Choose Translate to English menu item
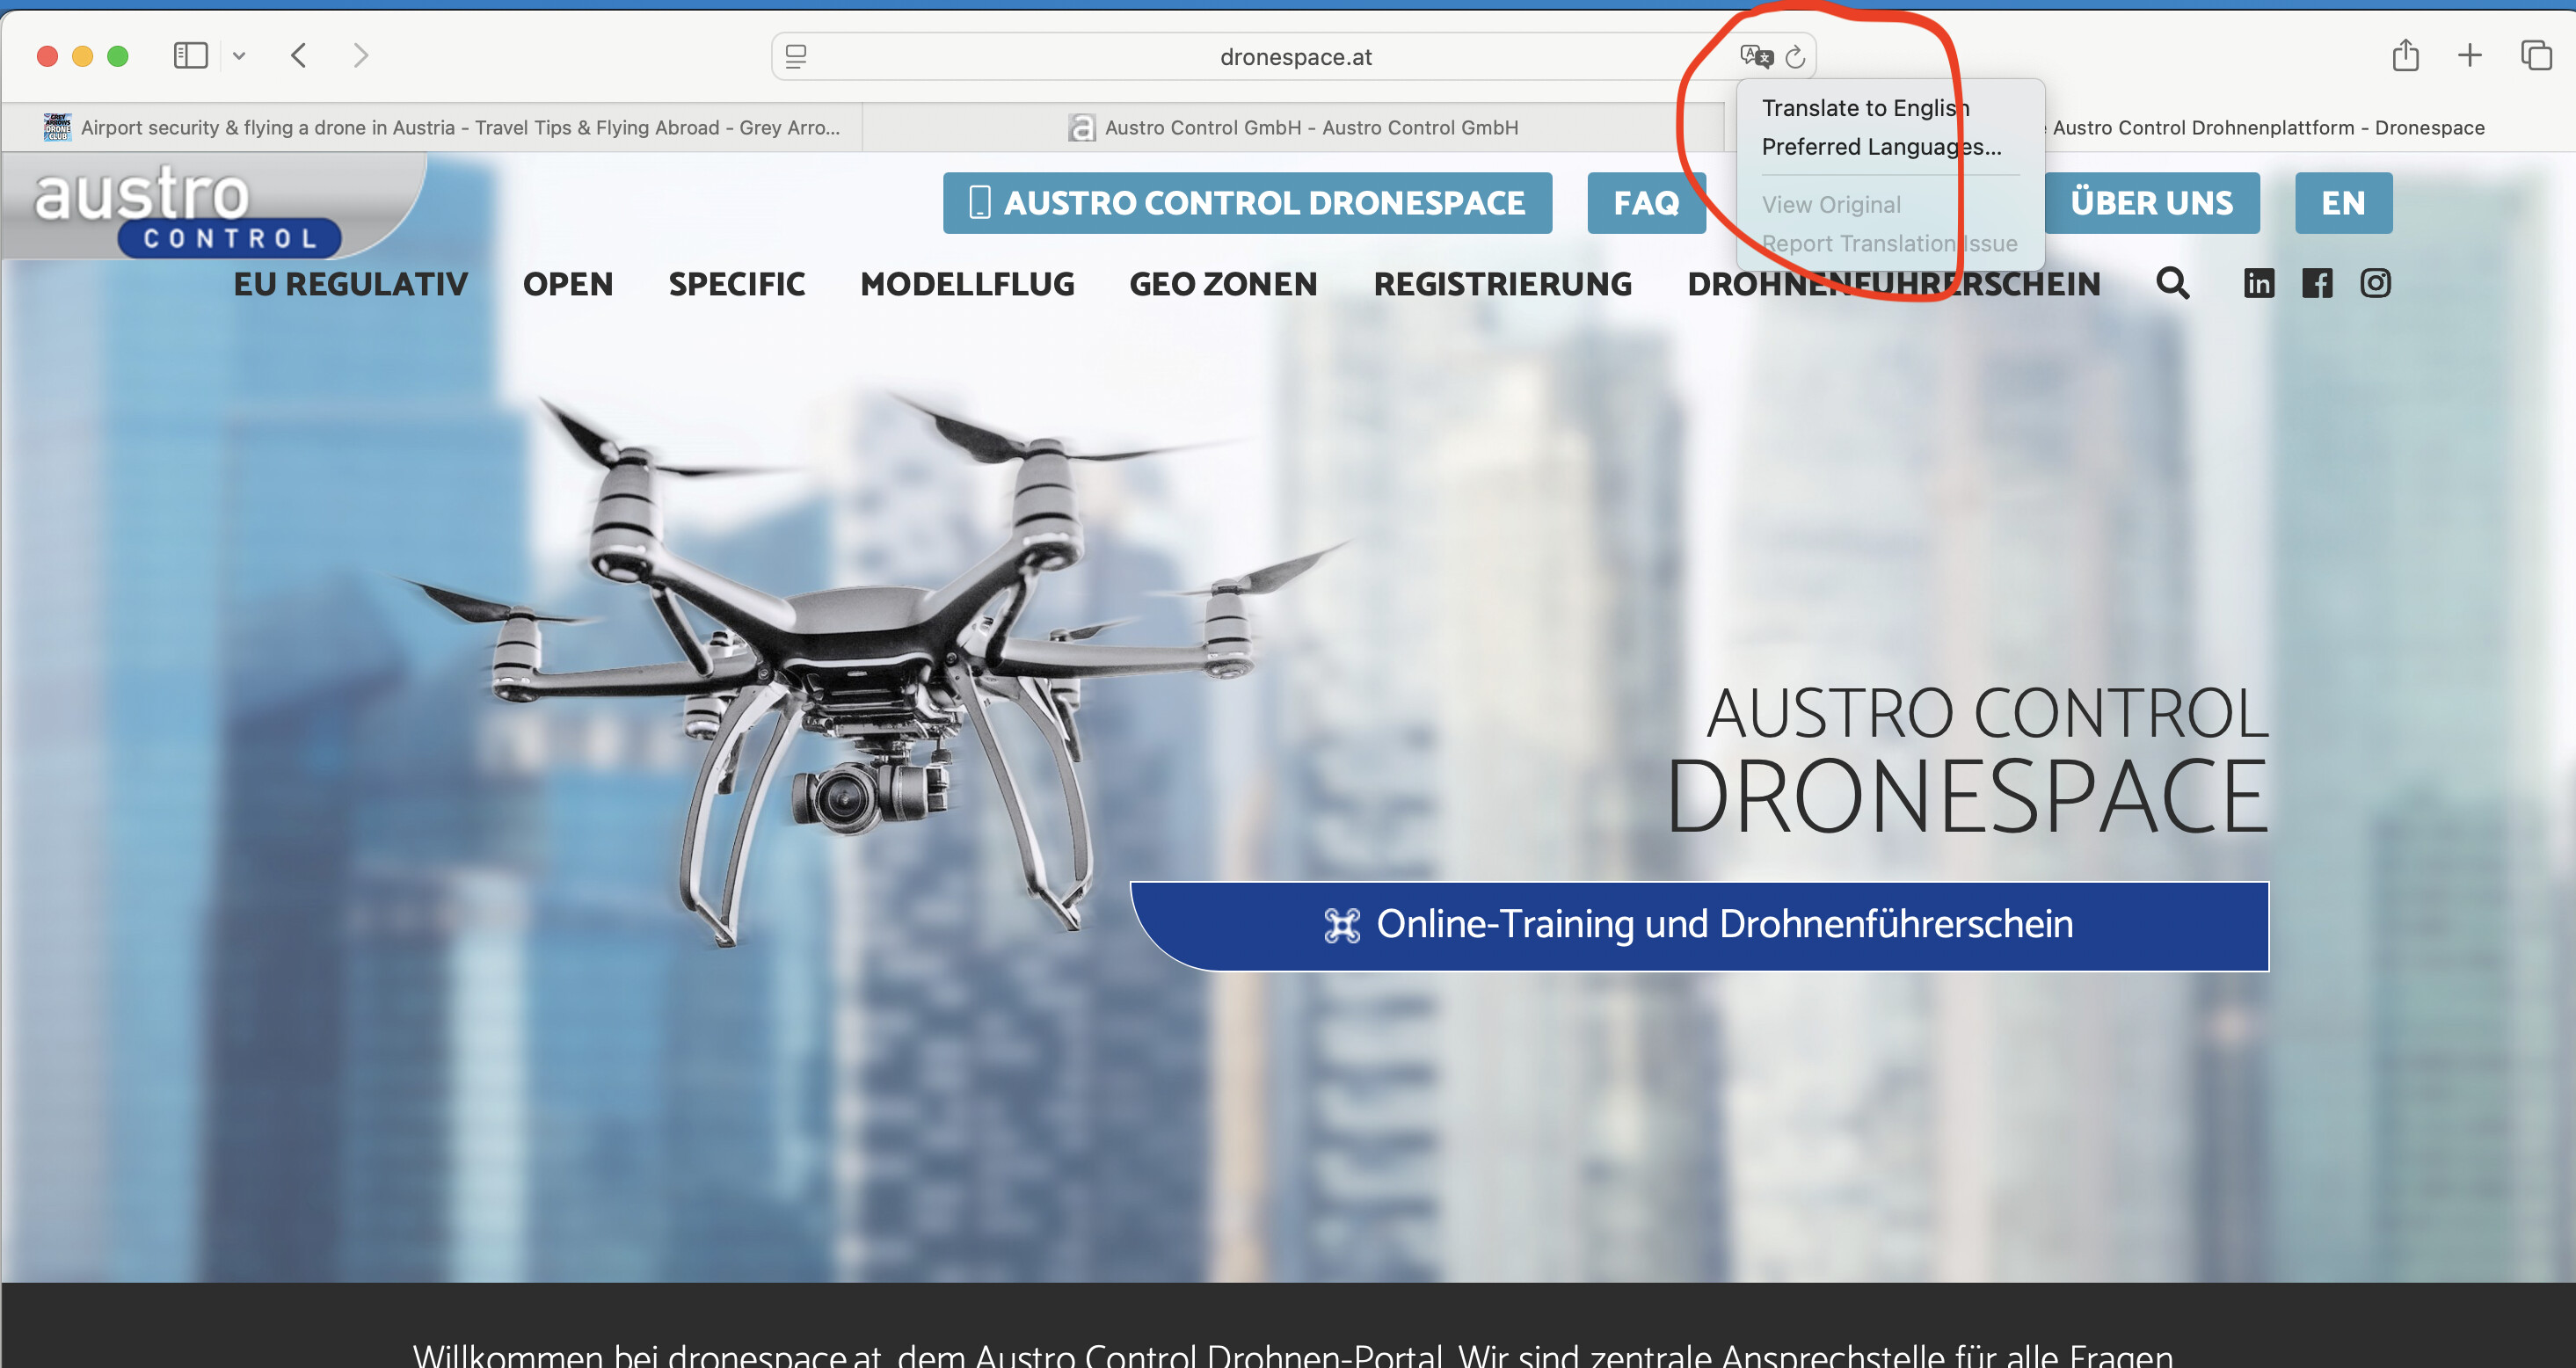Image resolution: width=2576 pixels, height=1368 pixels. (1864, 108)
